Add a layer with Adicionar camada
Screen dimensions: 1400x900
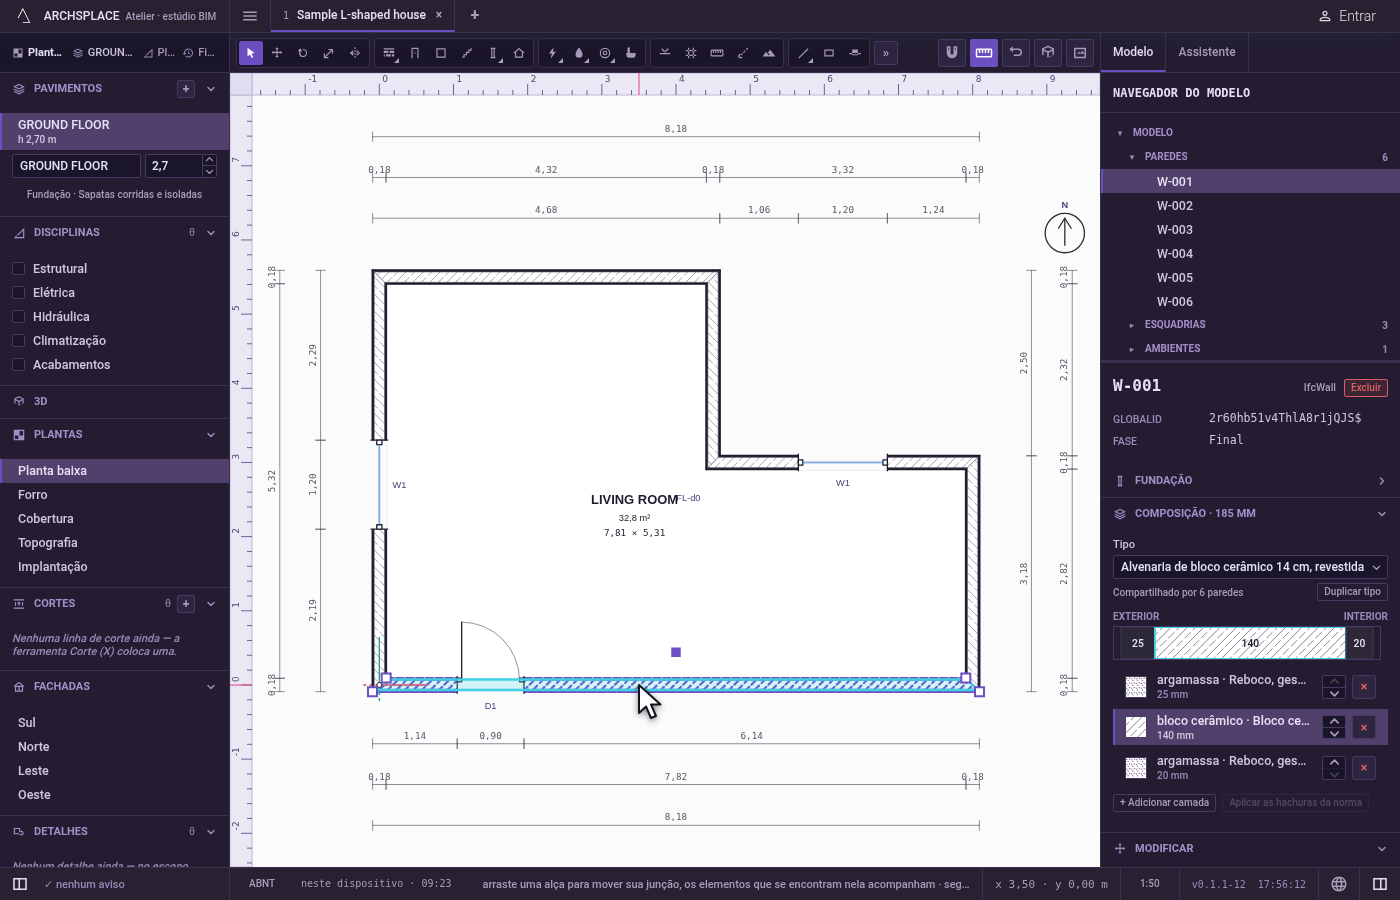point(1164,802)
